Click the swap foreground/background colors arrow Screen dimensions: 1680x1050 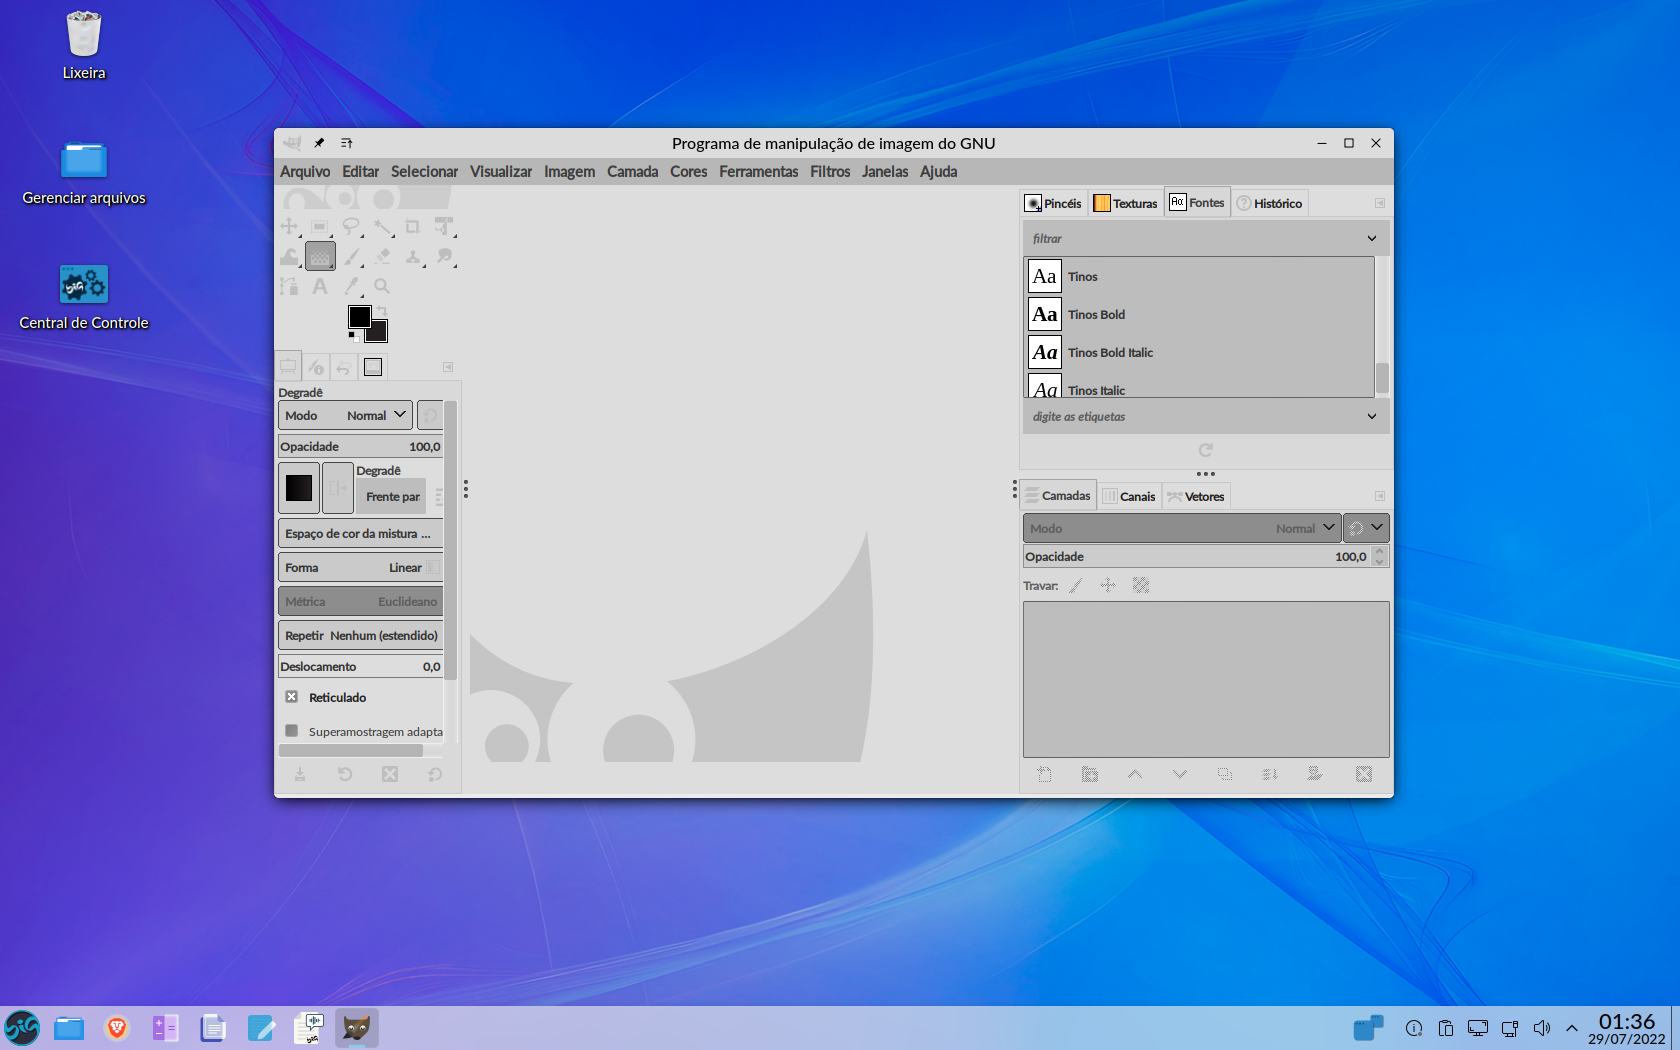tap(381, 310)
